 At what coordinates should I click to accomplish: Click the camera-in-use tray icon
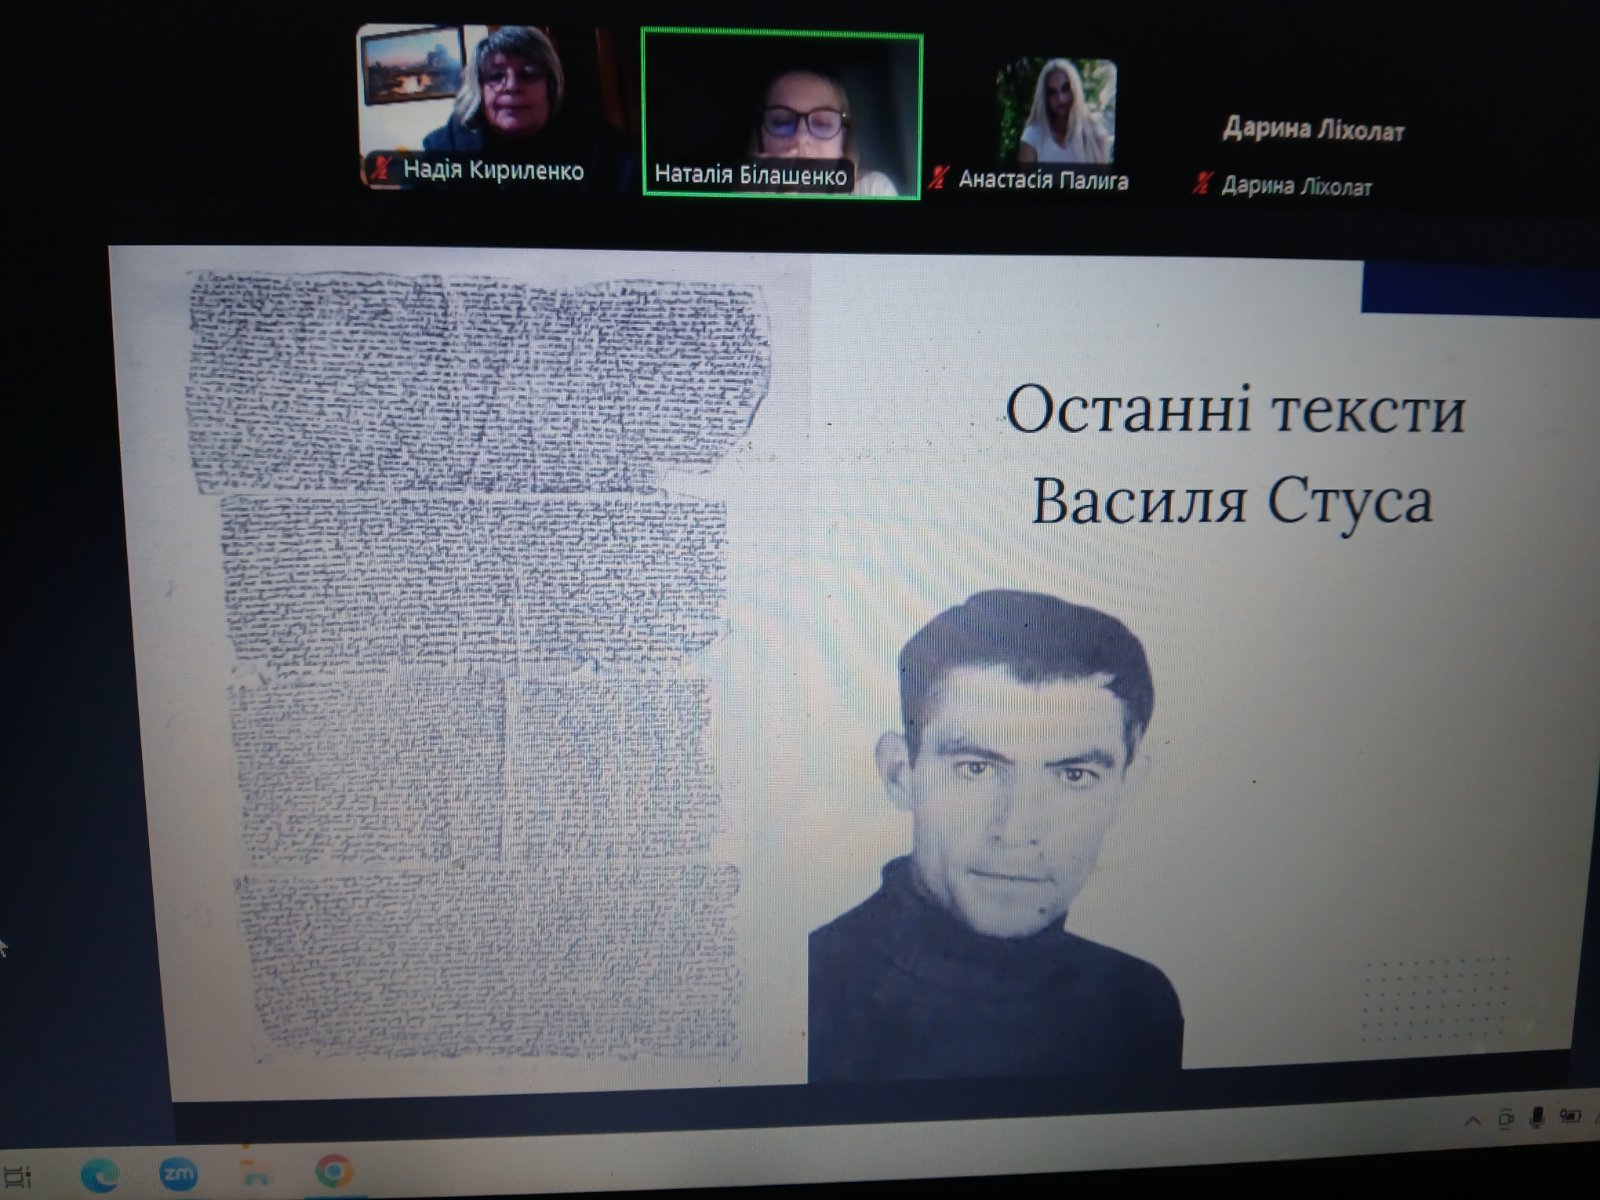click(x=1506, y=1118)
